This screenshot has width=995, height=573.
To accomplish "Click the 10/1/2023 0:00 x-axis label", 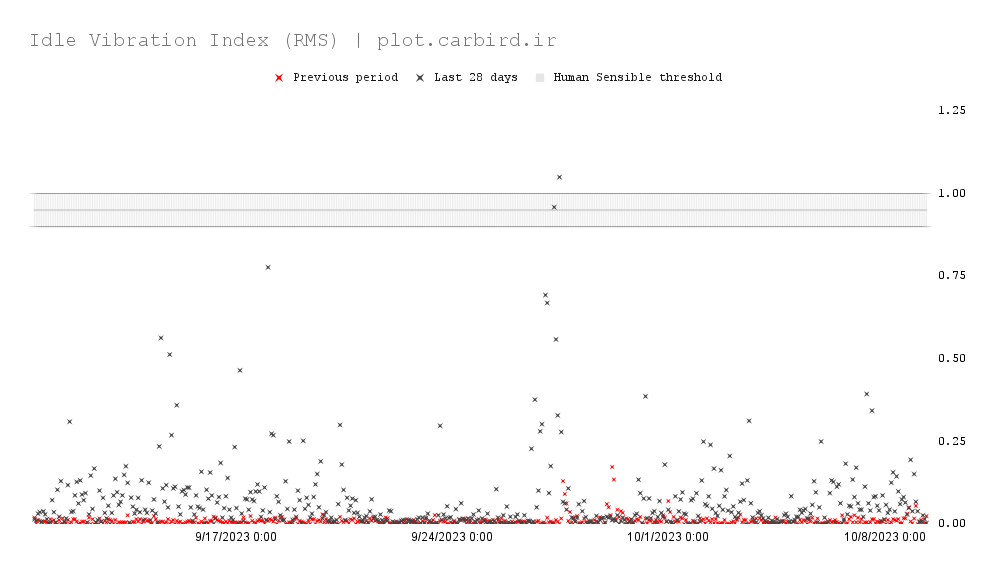I will coord(667,537).
